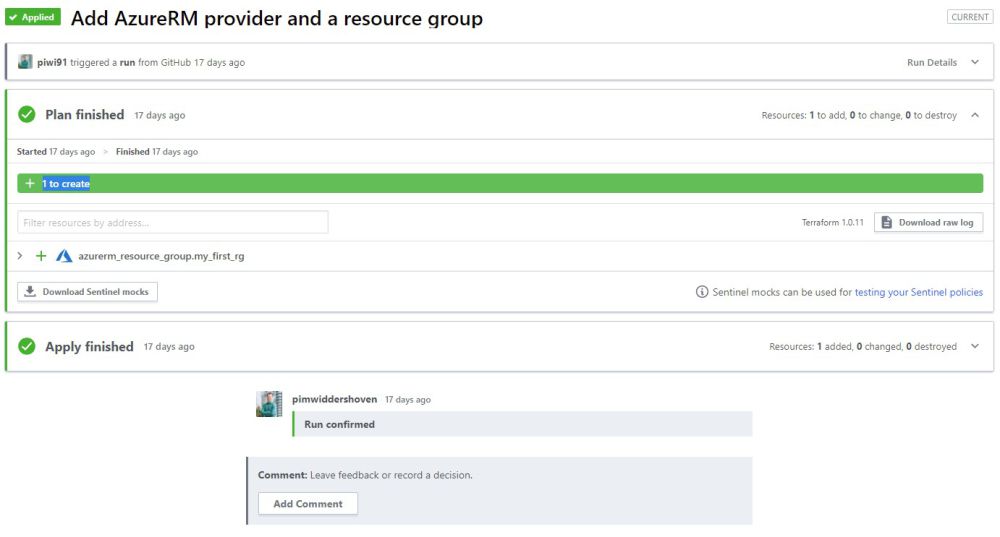
Task: Click the piwi91 username
Action: click(x=52, y=63)
